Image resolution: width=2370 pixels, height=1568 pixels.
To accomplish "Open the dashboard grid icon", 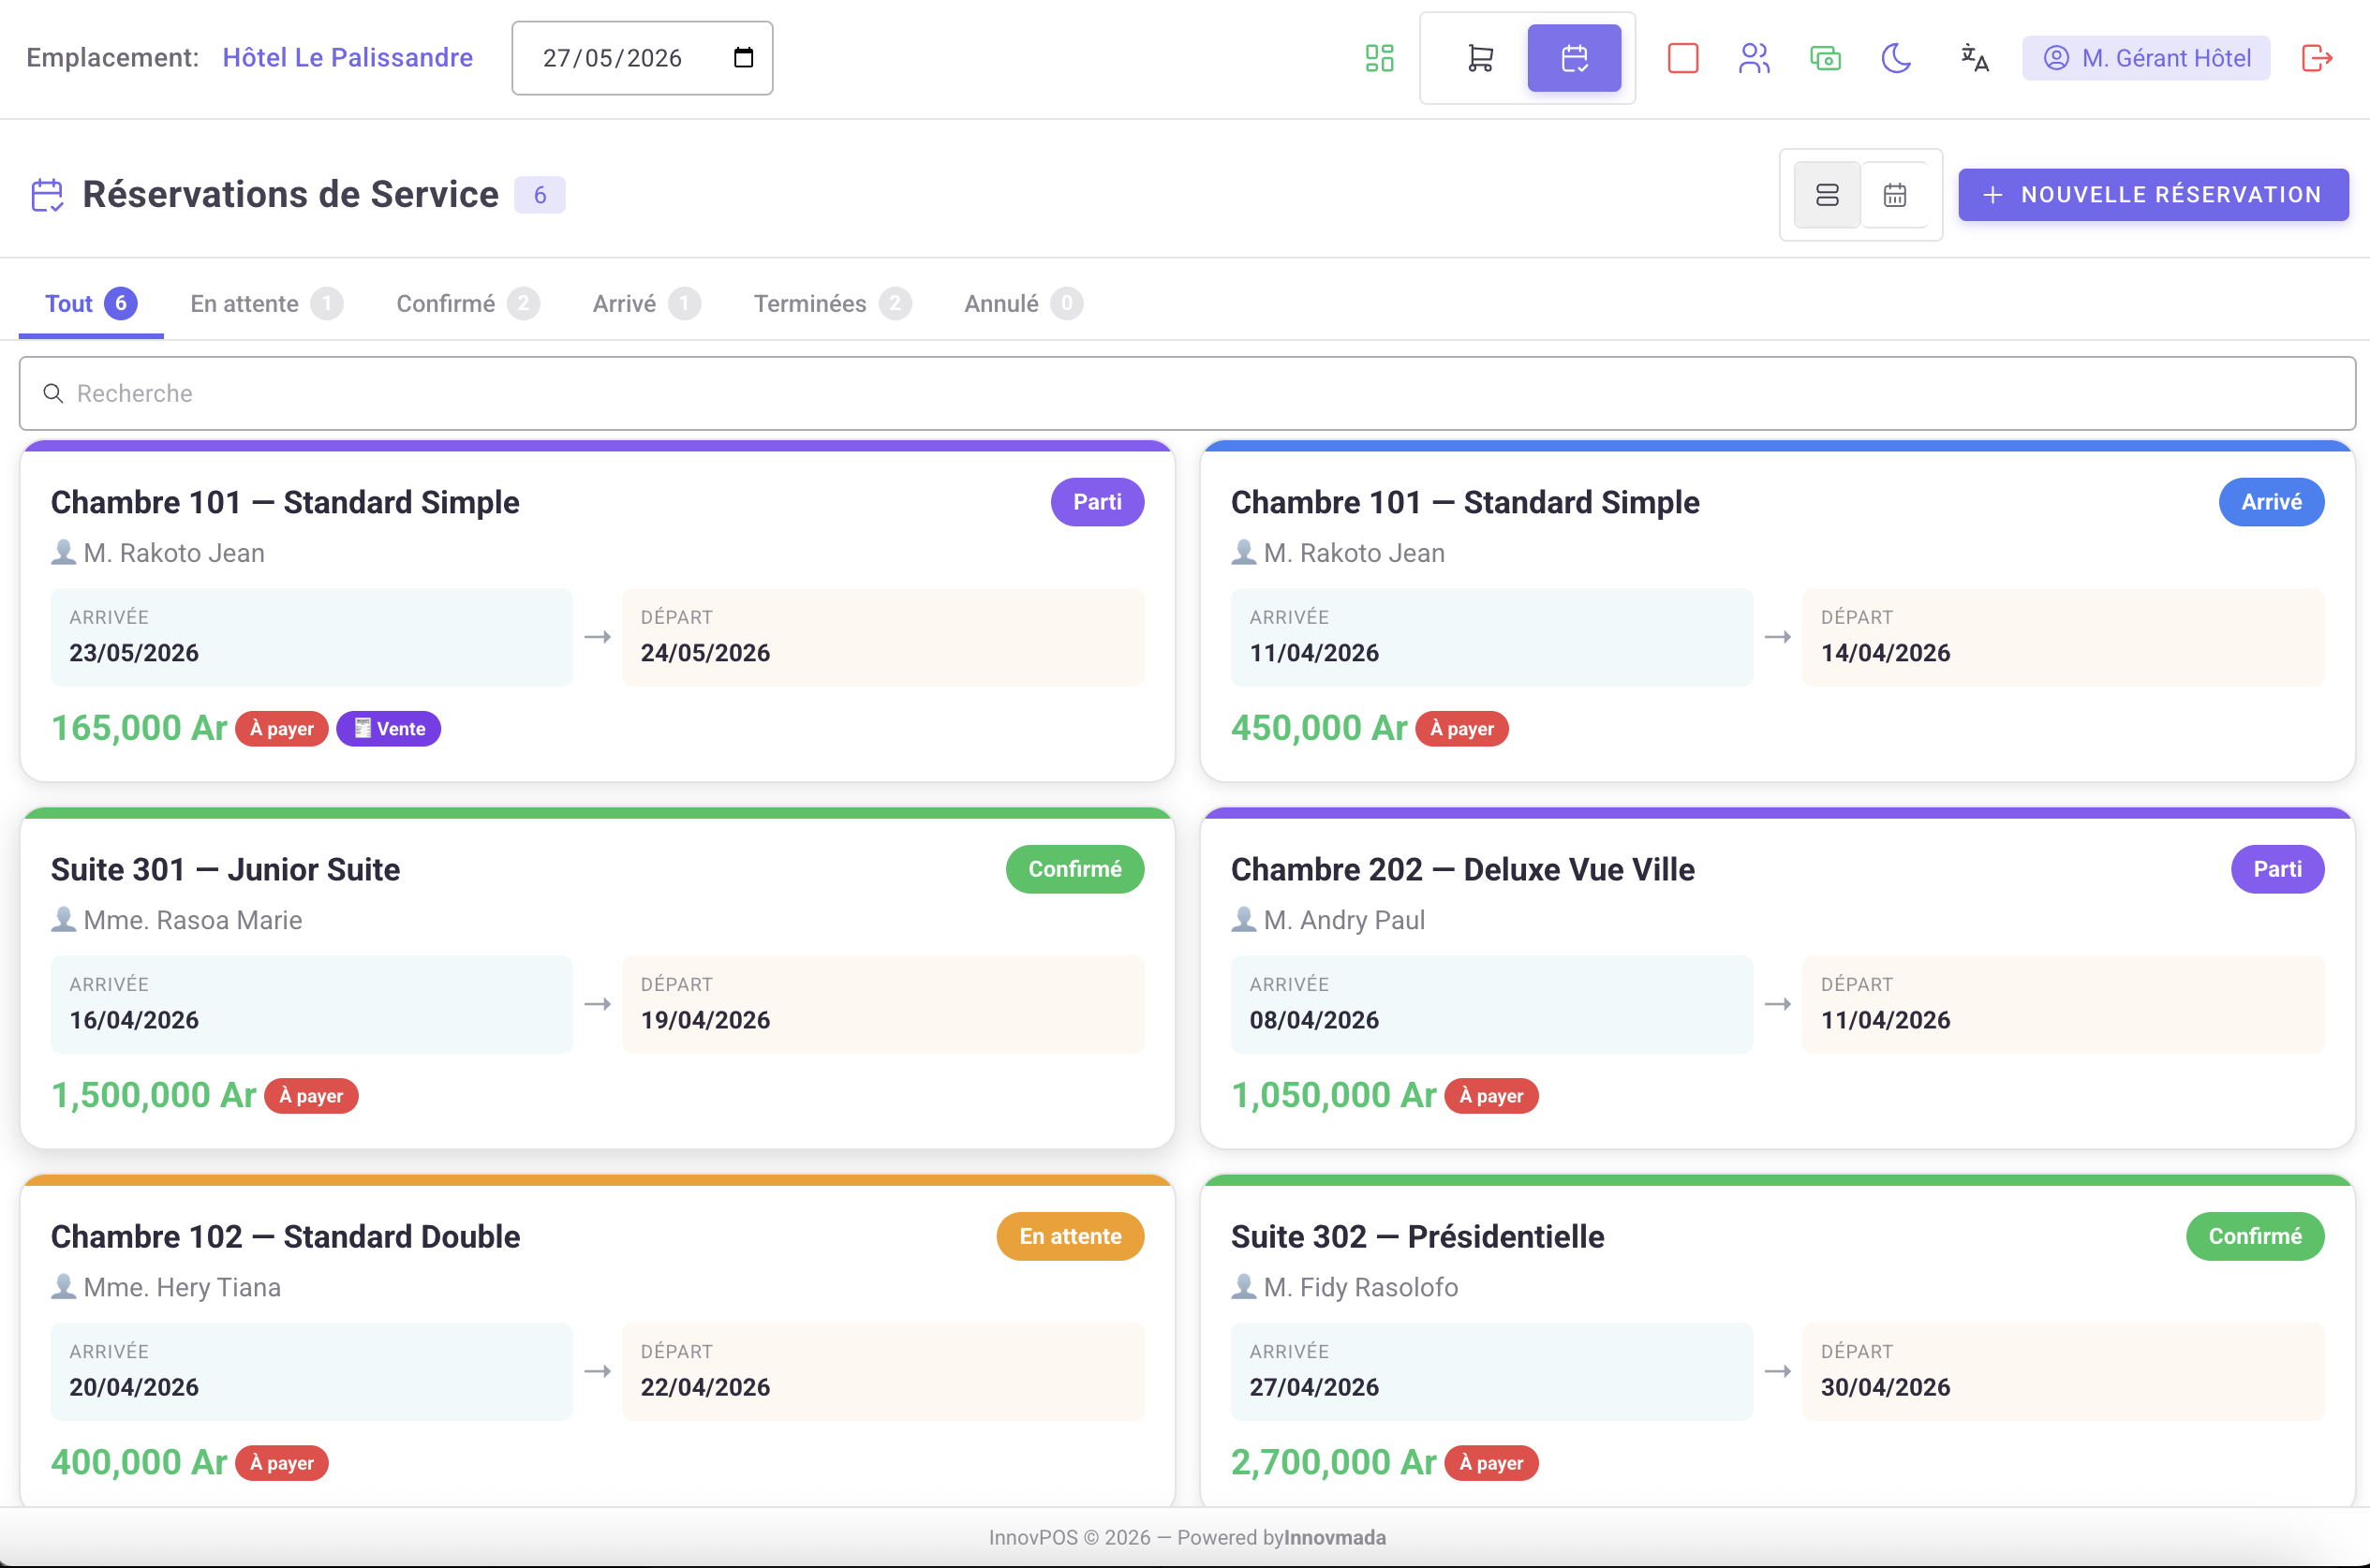I will [1379, 58].
